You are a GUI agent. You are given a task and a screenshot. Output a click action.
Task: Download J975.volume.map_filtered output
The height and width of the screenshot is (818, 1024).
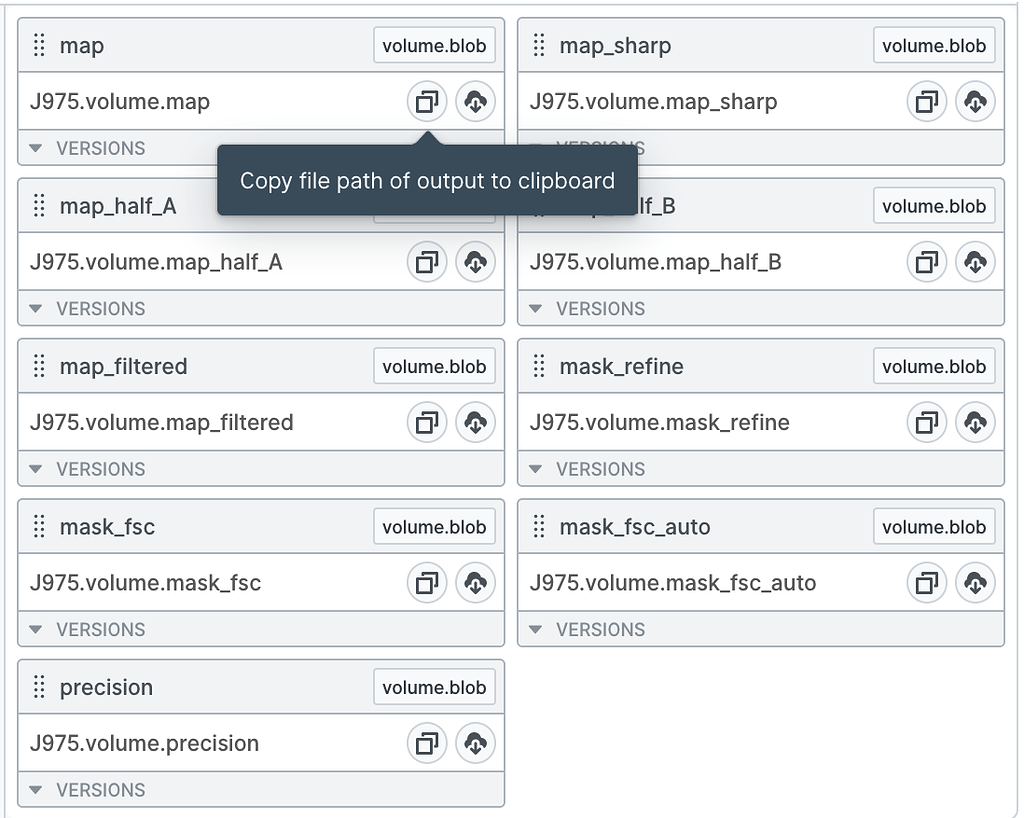point(475,422)
